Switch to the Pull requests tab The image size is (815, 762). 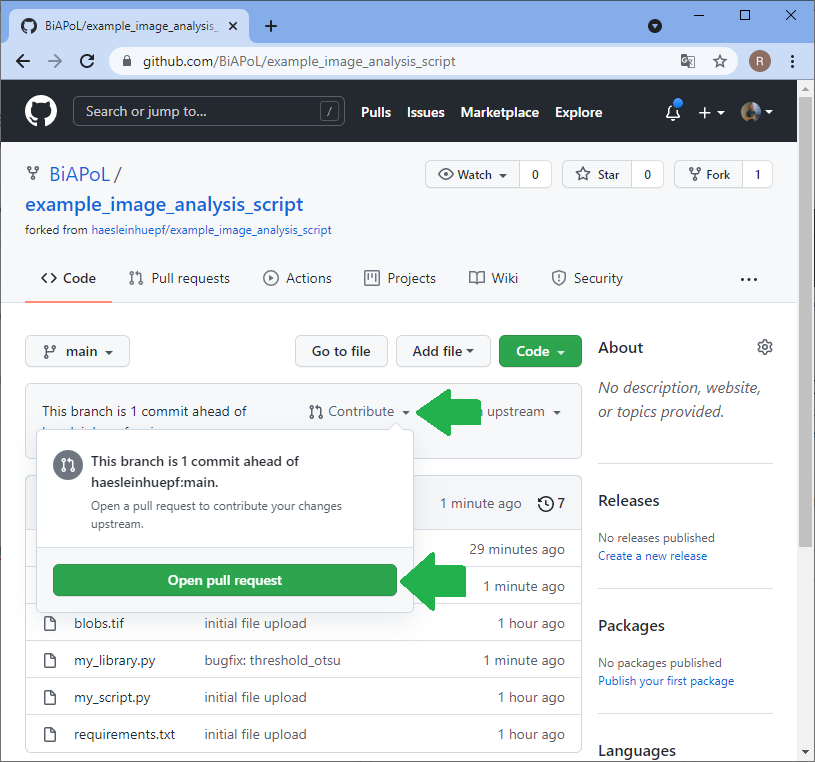click(x=179, y=278)
